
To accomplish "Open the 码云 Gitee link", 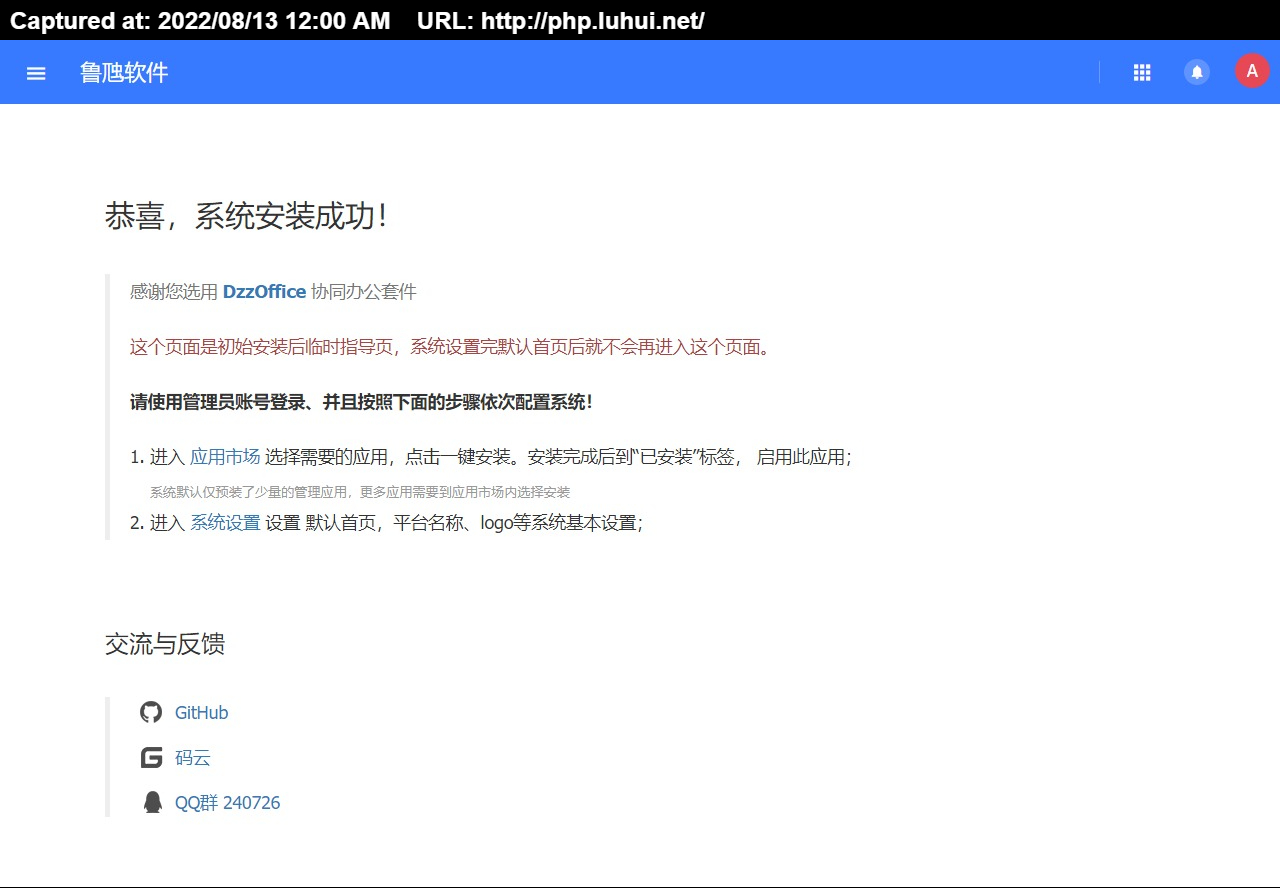I will click(x=193, y=758).
